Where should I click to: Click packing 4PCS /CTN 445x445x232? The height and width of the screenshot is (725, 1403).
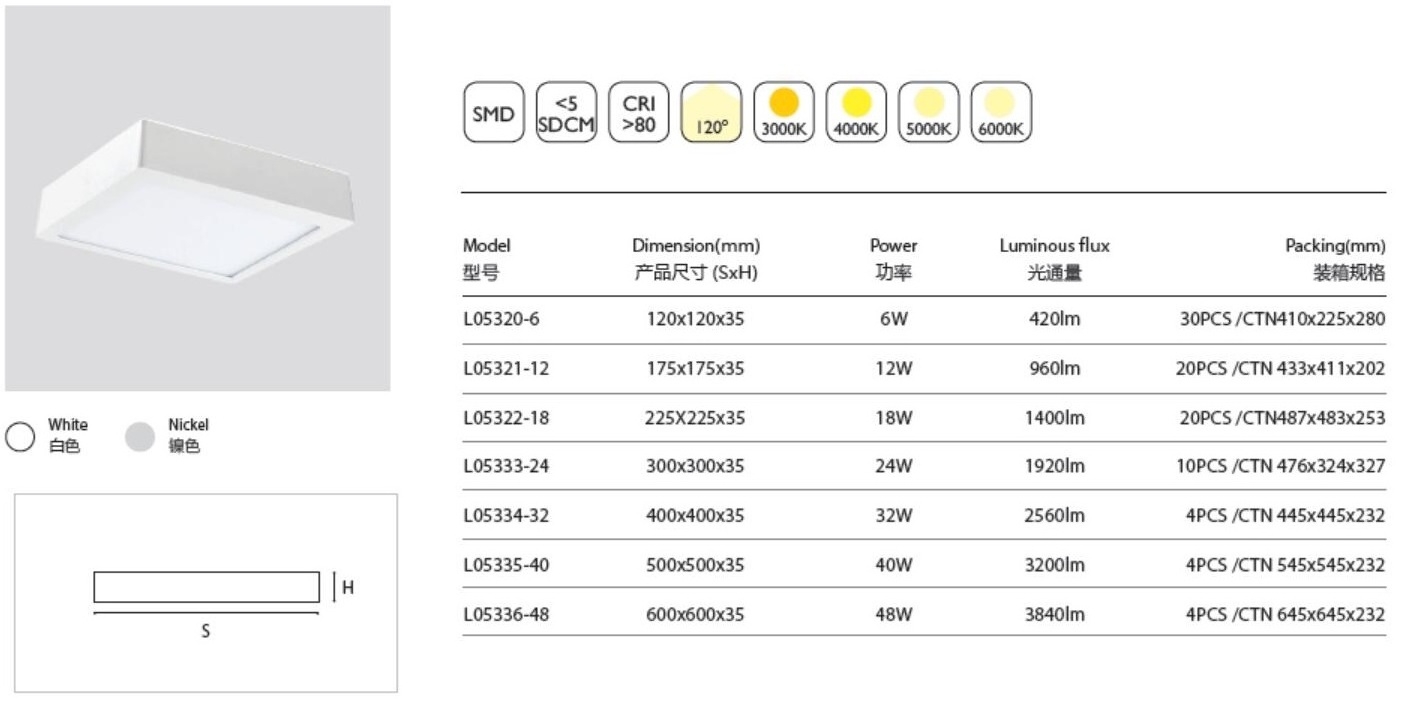point(1286,516)
